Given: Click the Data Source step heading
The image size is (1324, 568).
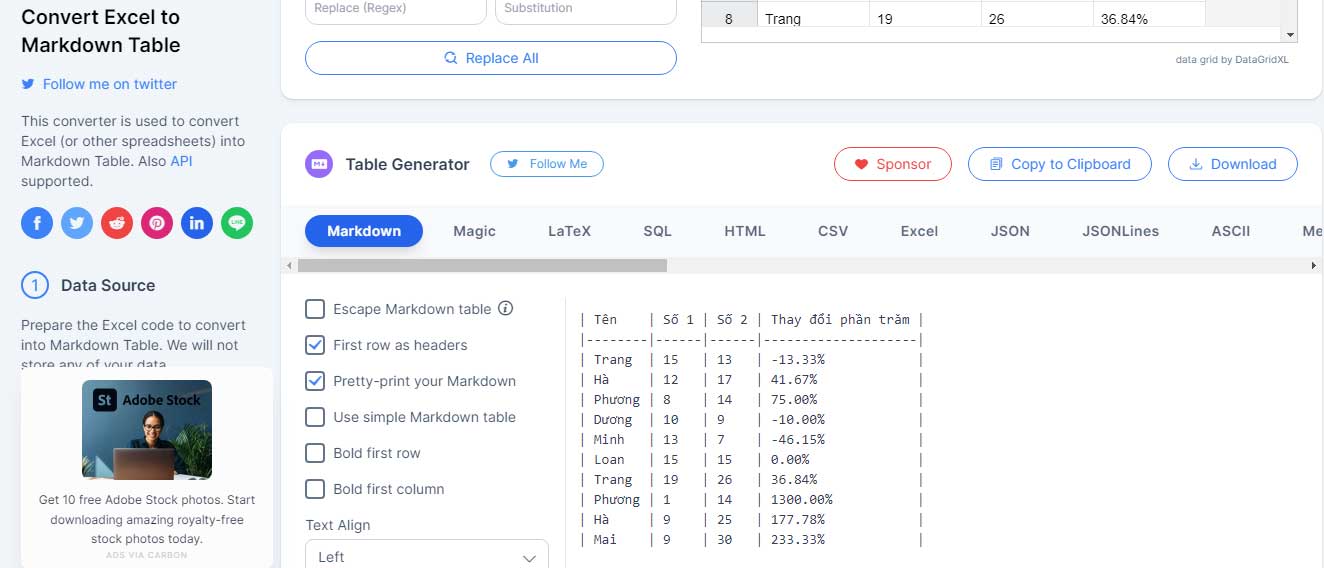Looking at the screenshot, I should (108, 285).
